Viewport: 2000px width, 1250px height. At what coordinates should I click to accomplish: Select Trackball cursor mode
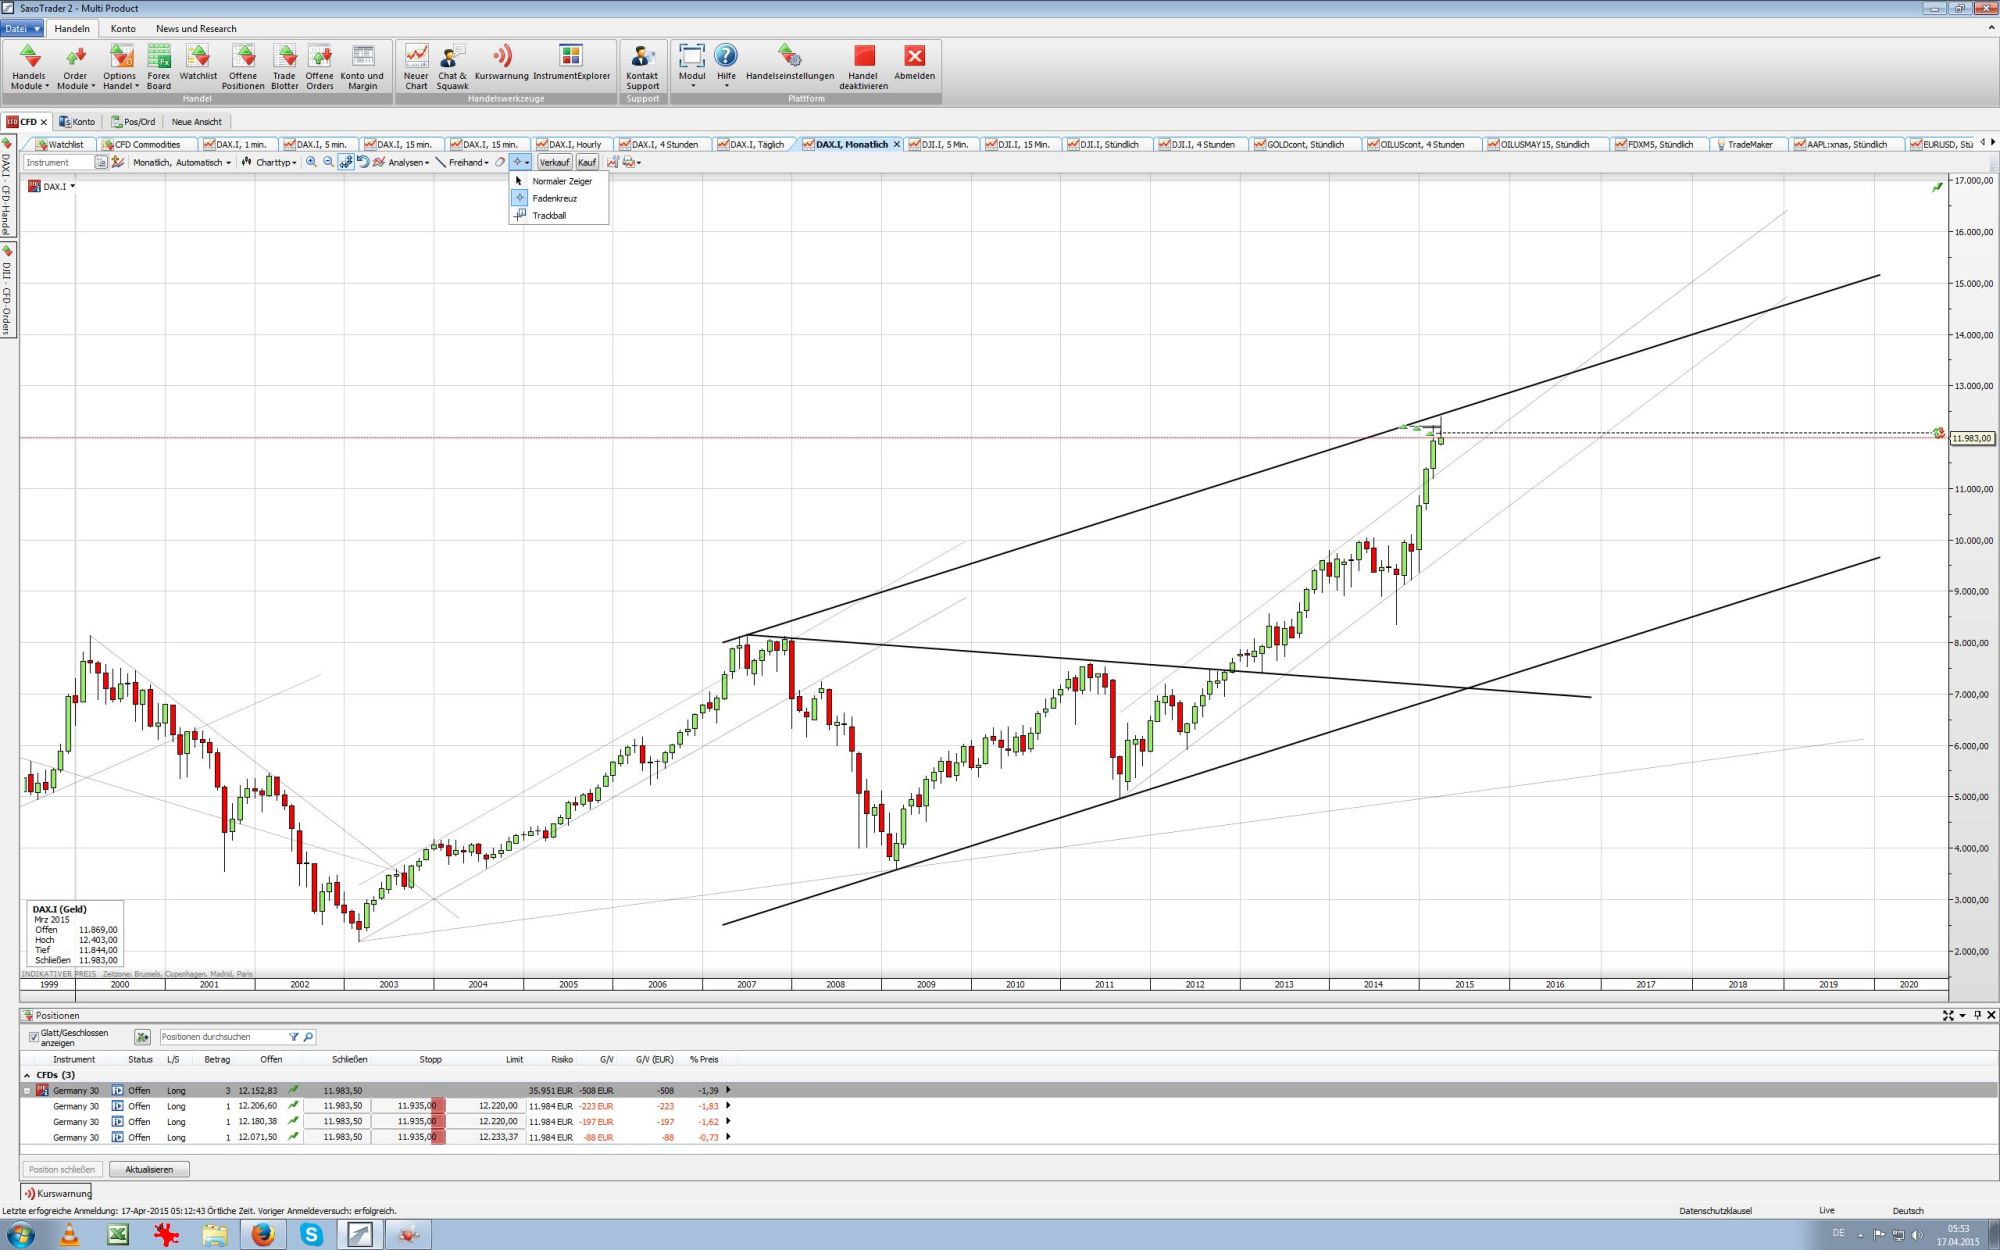coord(549,215)
